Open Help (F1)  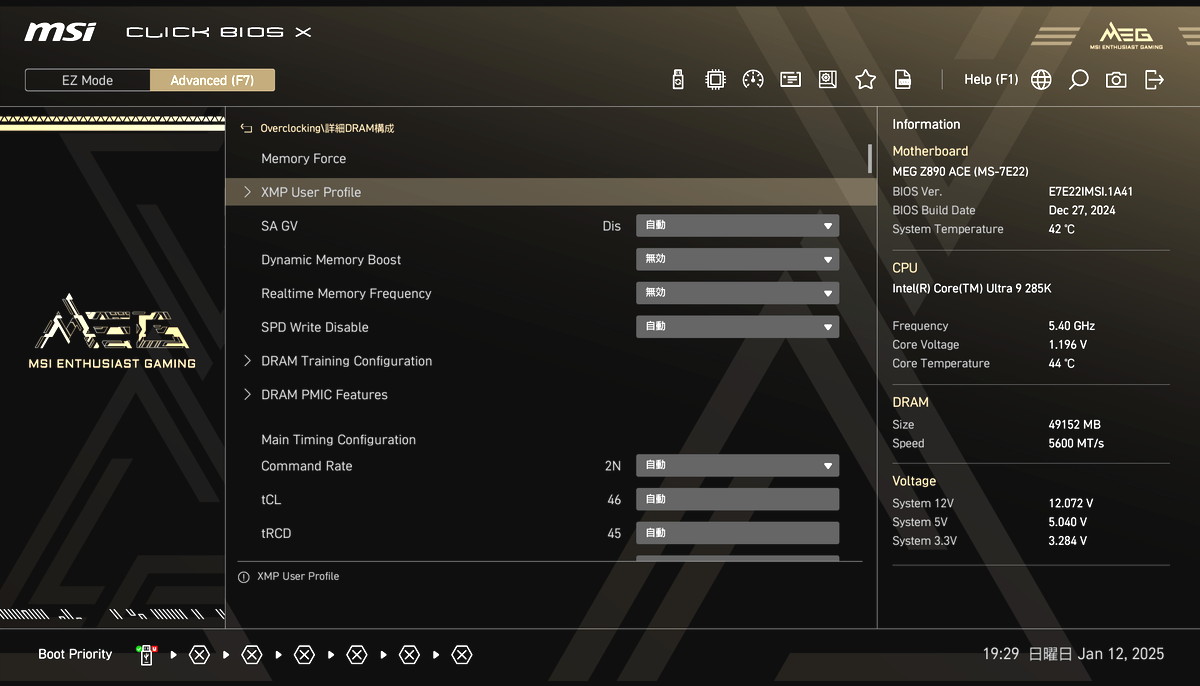991,80
